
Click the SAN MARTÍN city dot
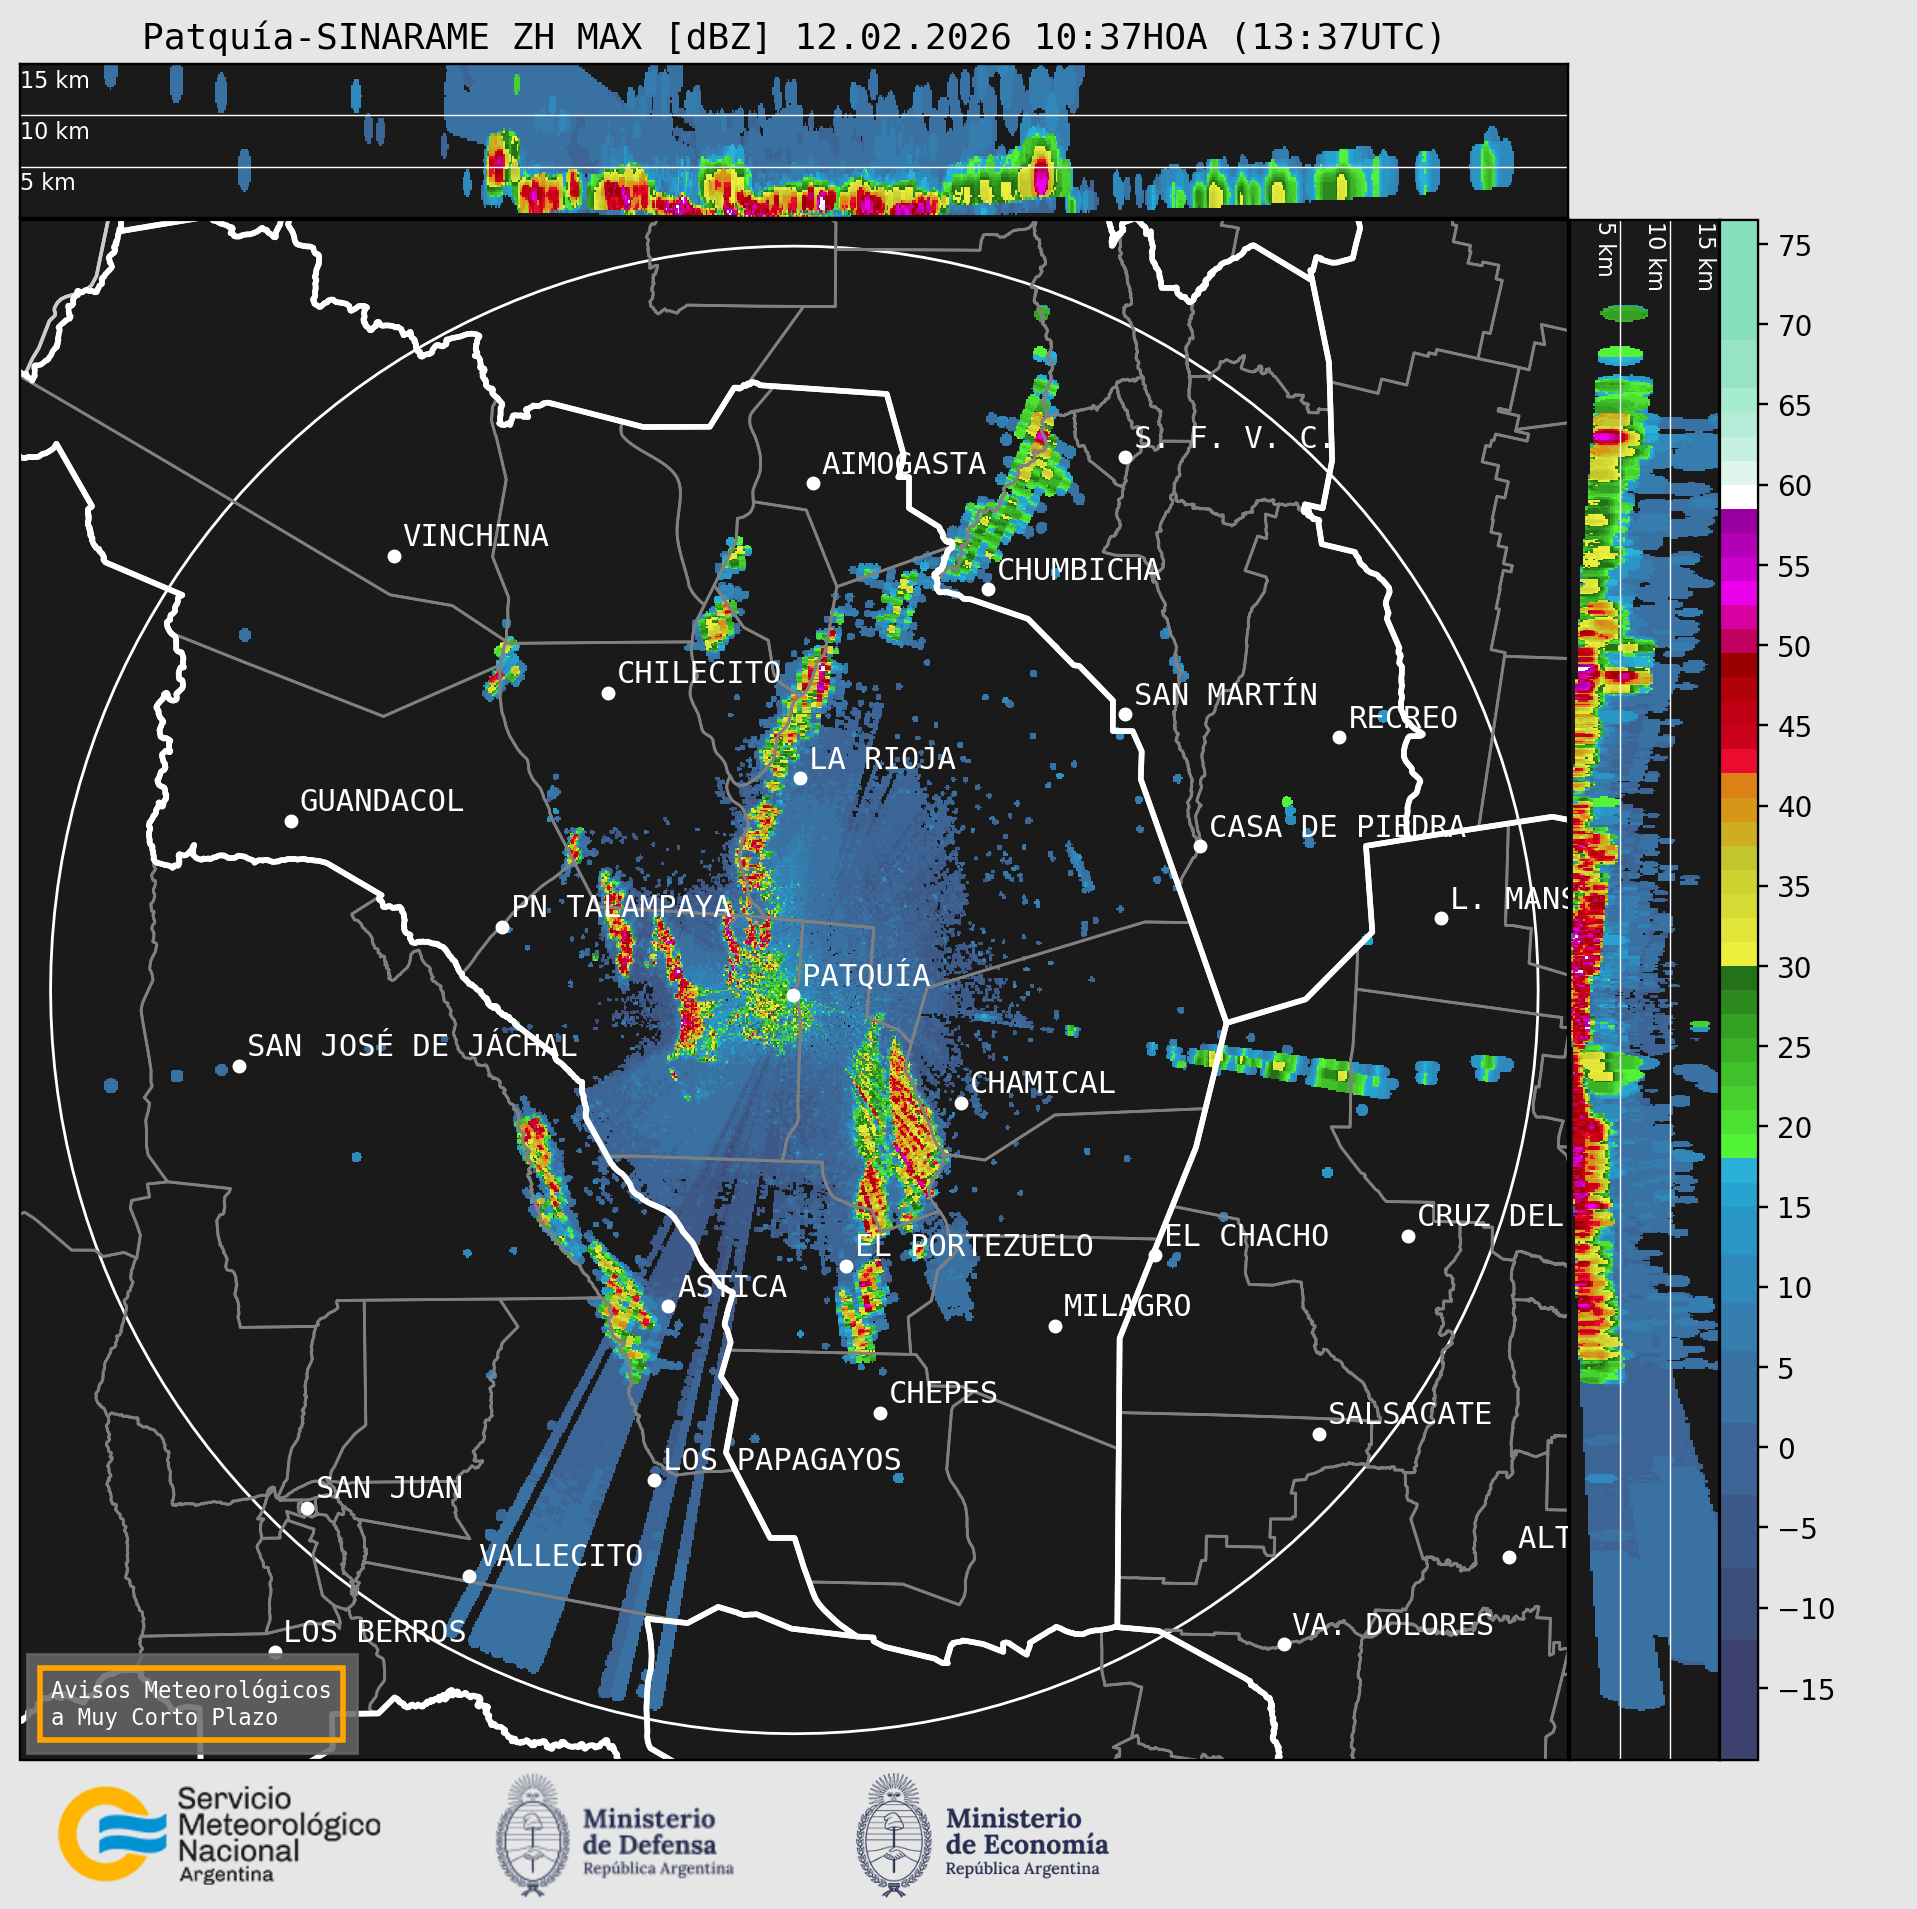1125,714
